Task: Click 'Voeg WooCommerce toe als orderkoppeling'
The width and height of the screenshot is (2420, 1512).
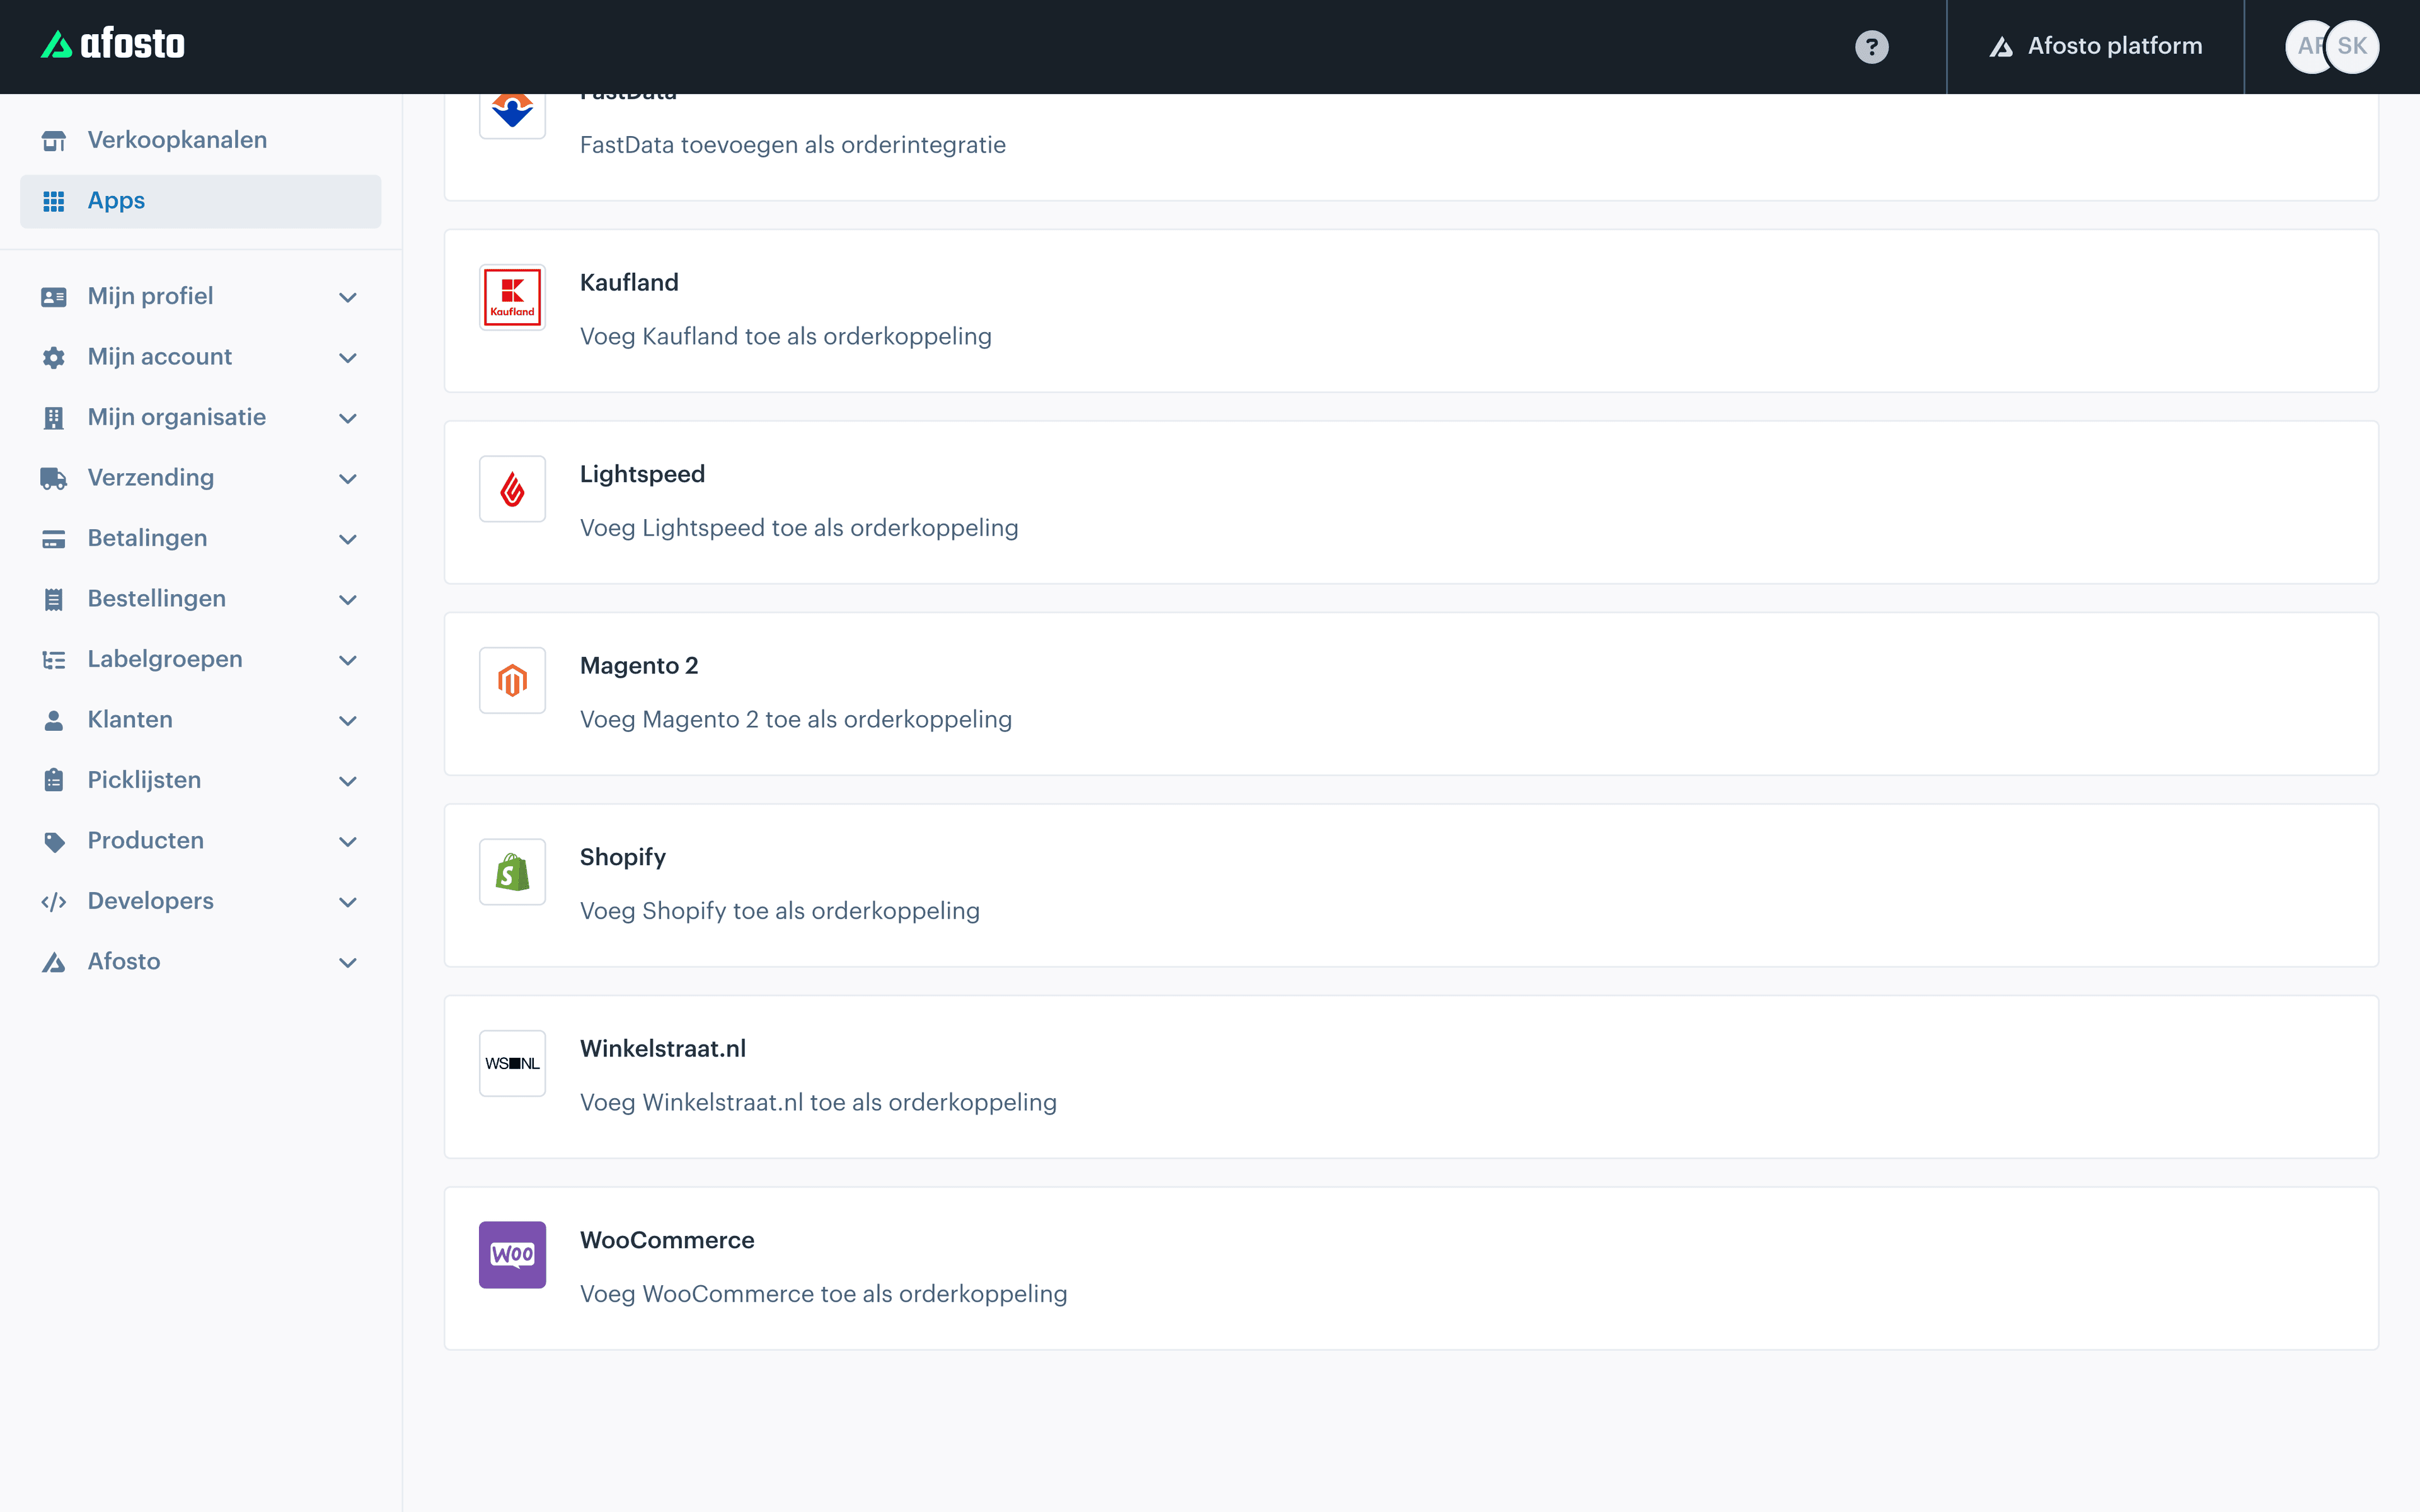Action: 824,1294
